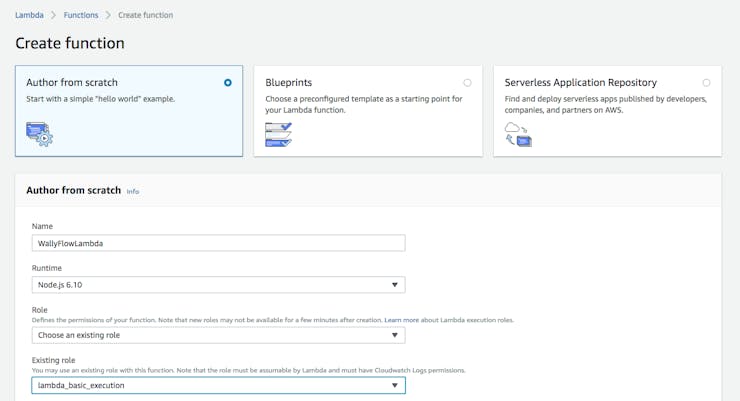
Task: Click the 'Runtime' field label
Action: tap(47, 268)
